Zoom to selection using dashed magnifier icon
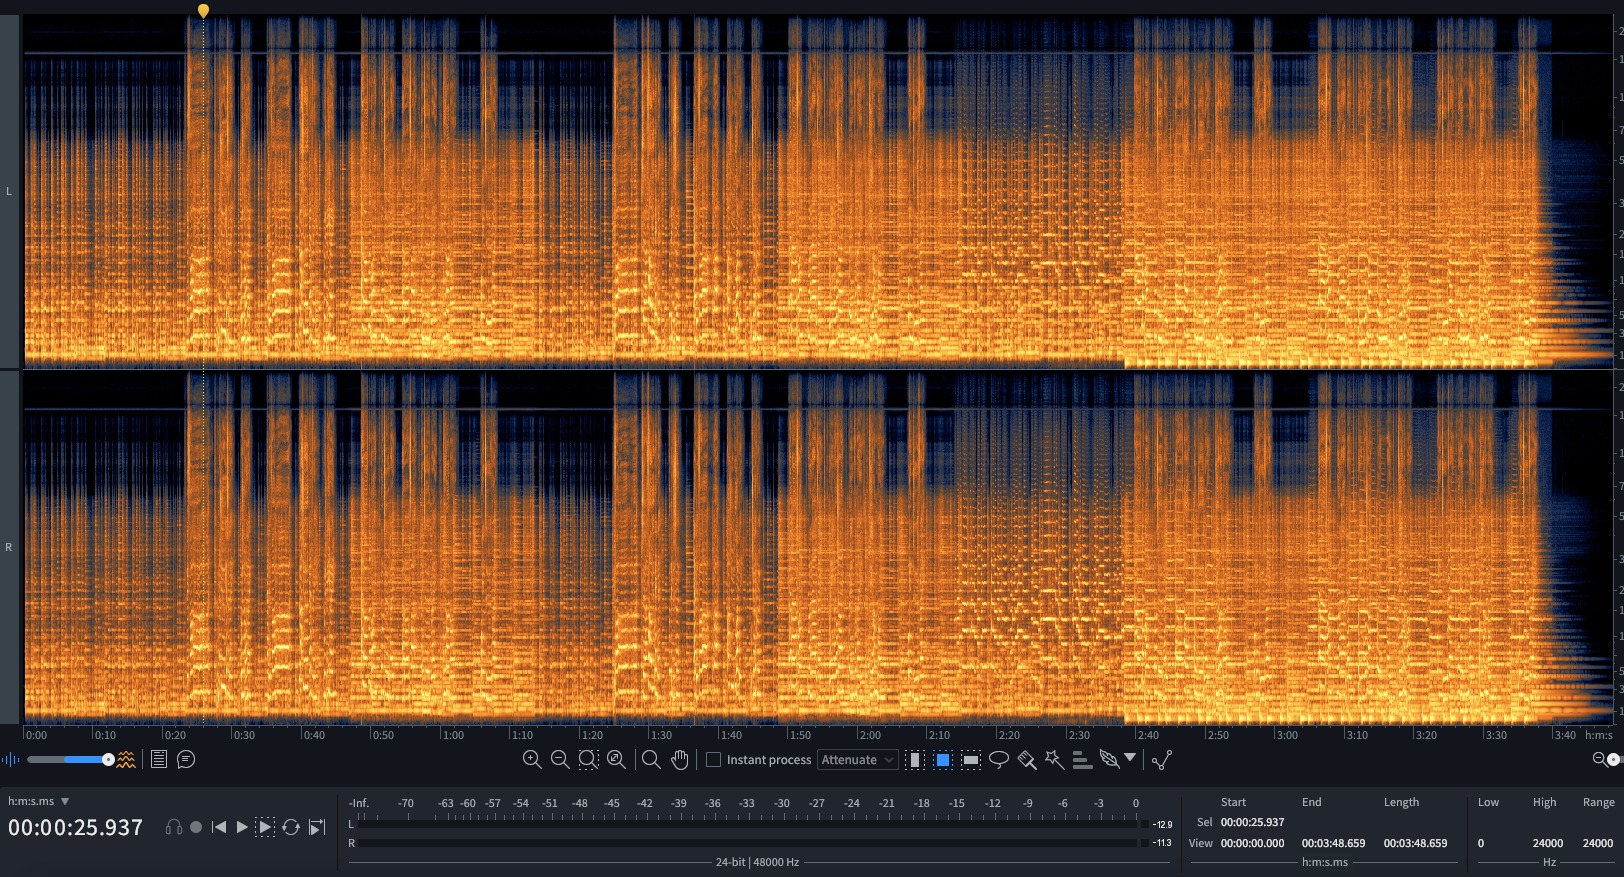Image resolution: width=1624 pixels, height=877 pixels. click(x=588, y=760)
